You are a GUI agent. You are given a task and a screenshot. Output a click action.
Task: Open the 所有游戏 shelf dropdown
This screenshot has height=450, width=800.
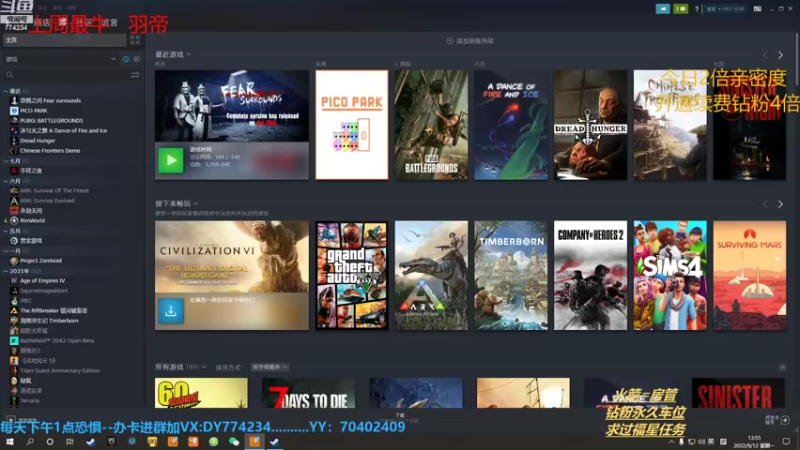click(181, 367)
